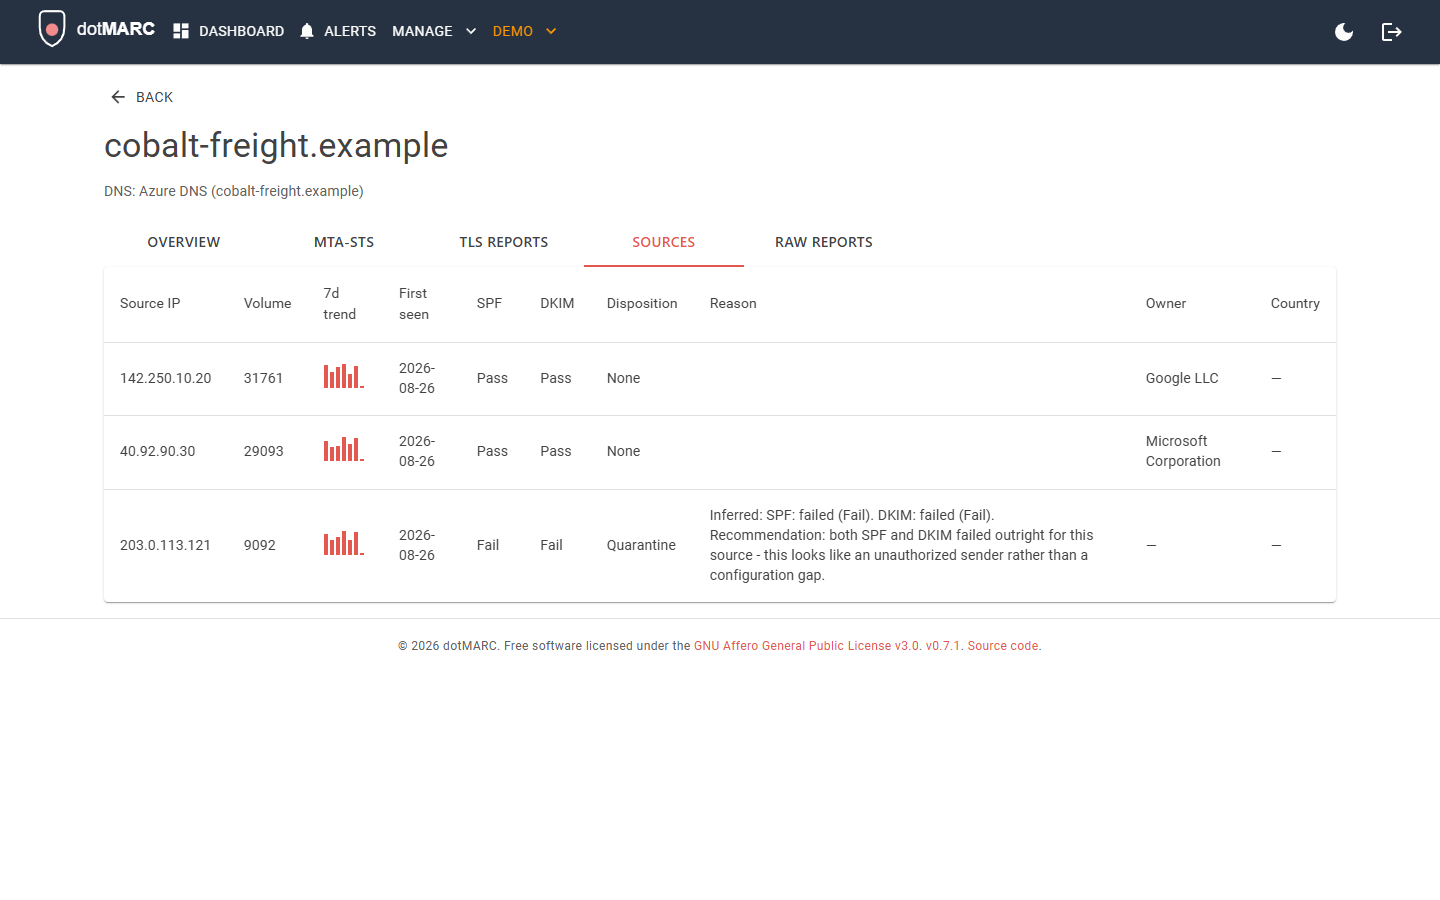Click the Volume column header
The width and height of the screenshot is (1440, 900).
(268, 304)
